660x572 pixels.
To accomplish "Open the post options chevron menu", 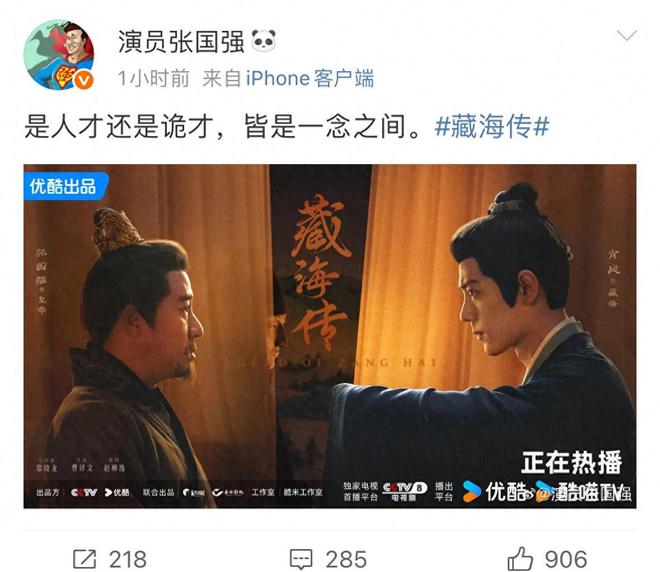I will click(627, 36).
